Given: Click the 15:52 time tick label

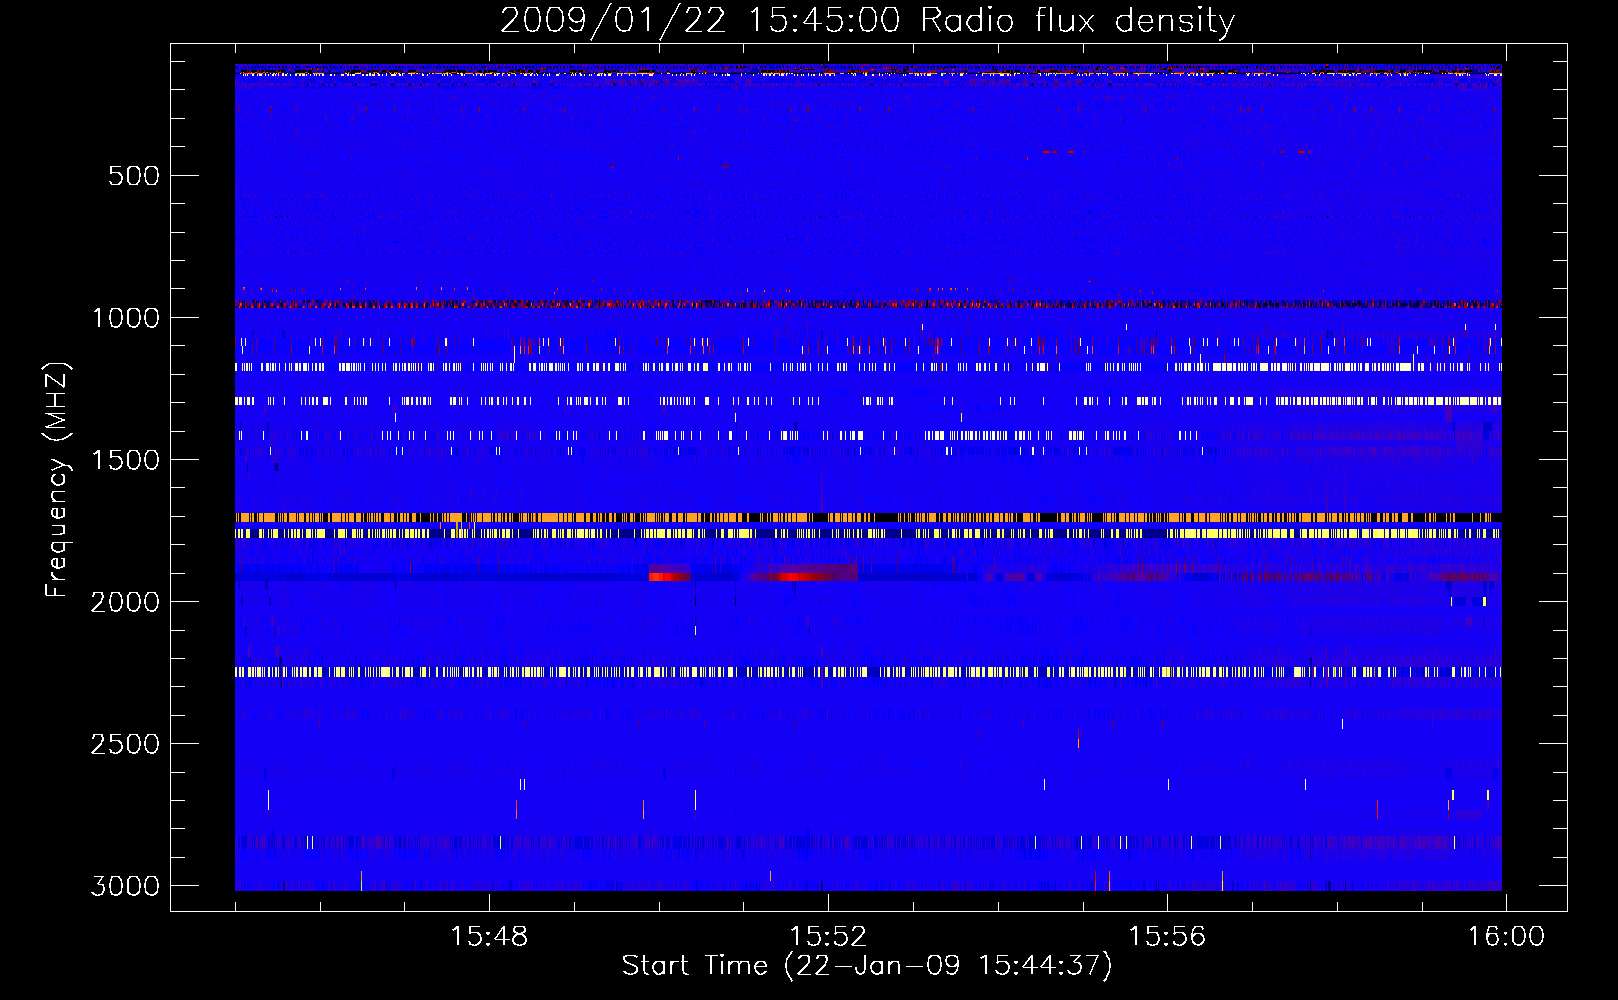Looking at the screenshot, I should (x=828, y=937).
